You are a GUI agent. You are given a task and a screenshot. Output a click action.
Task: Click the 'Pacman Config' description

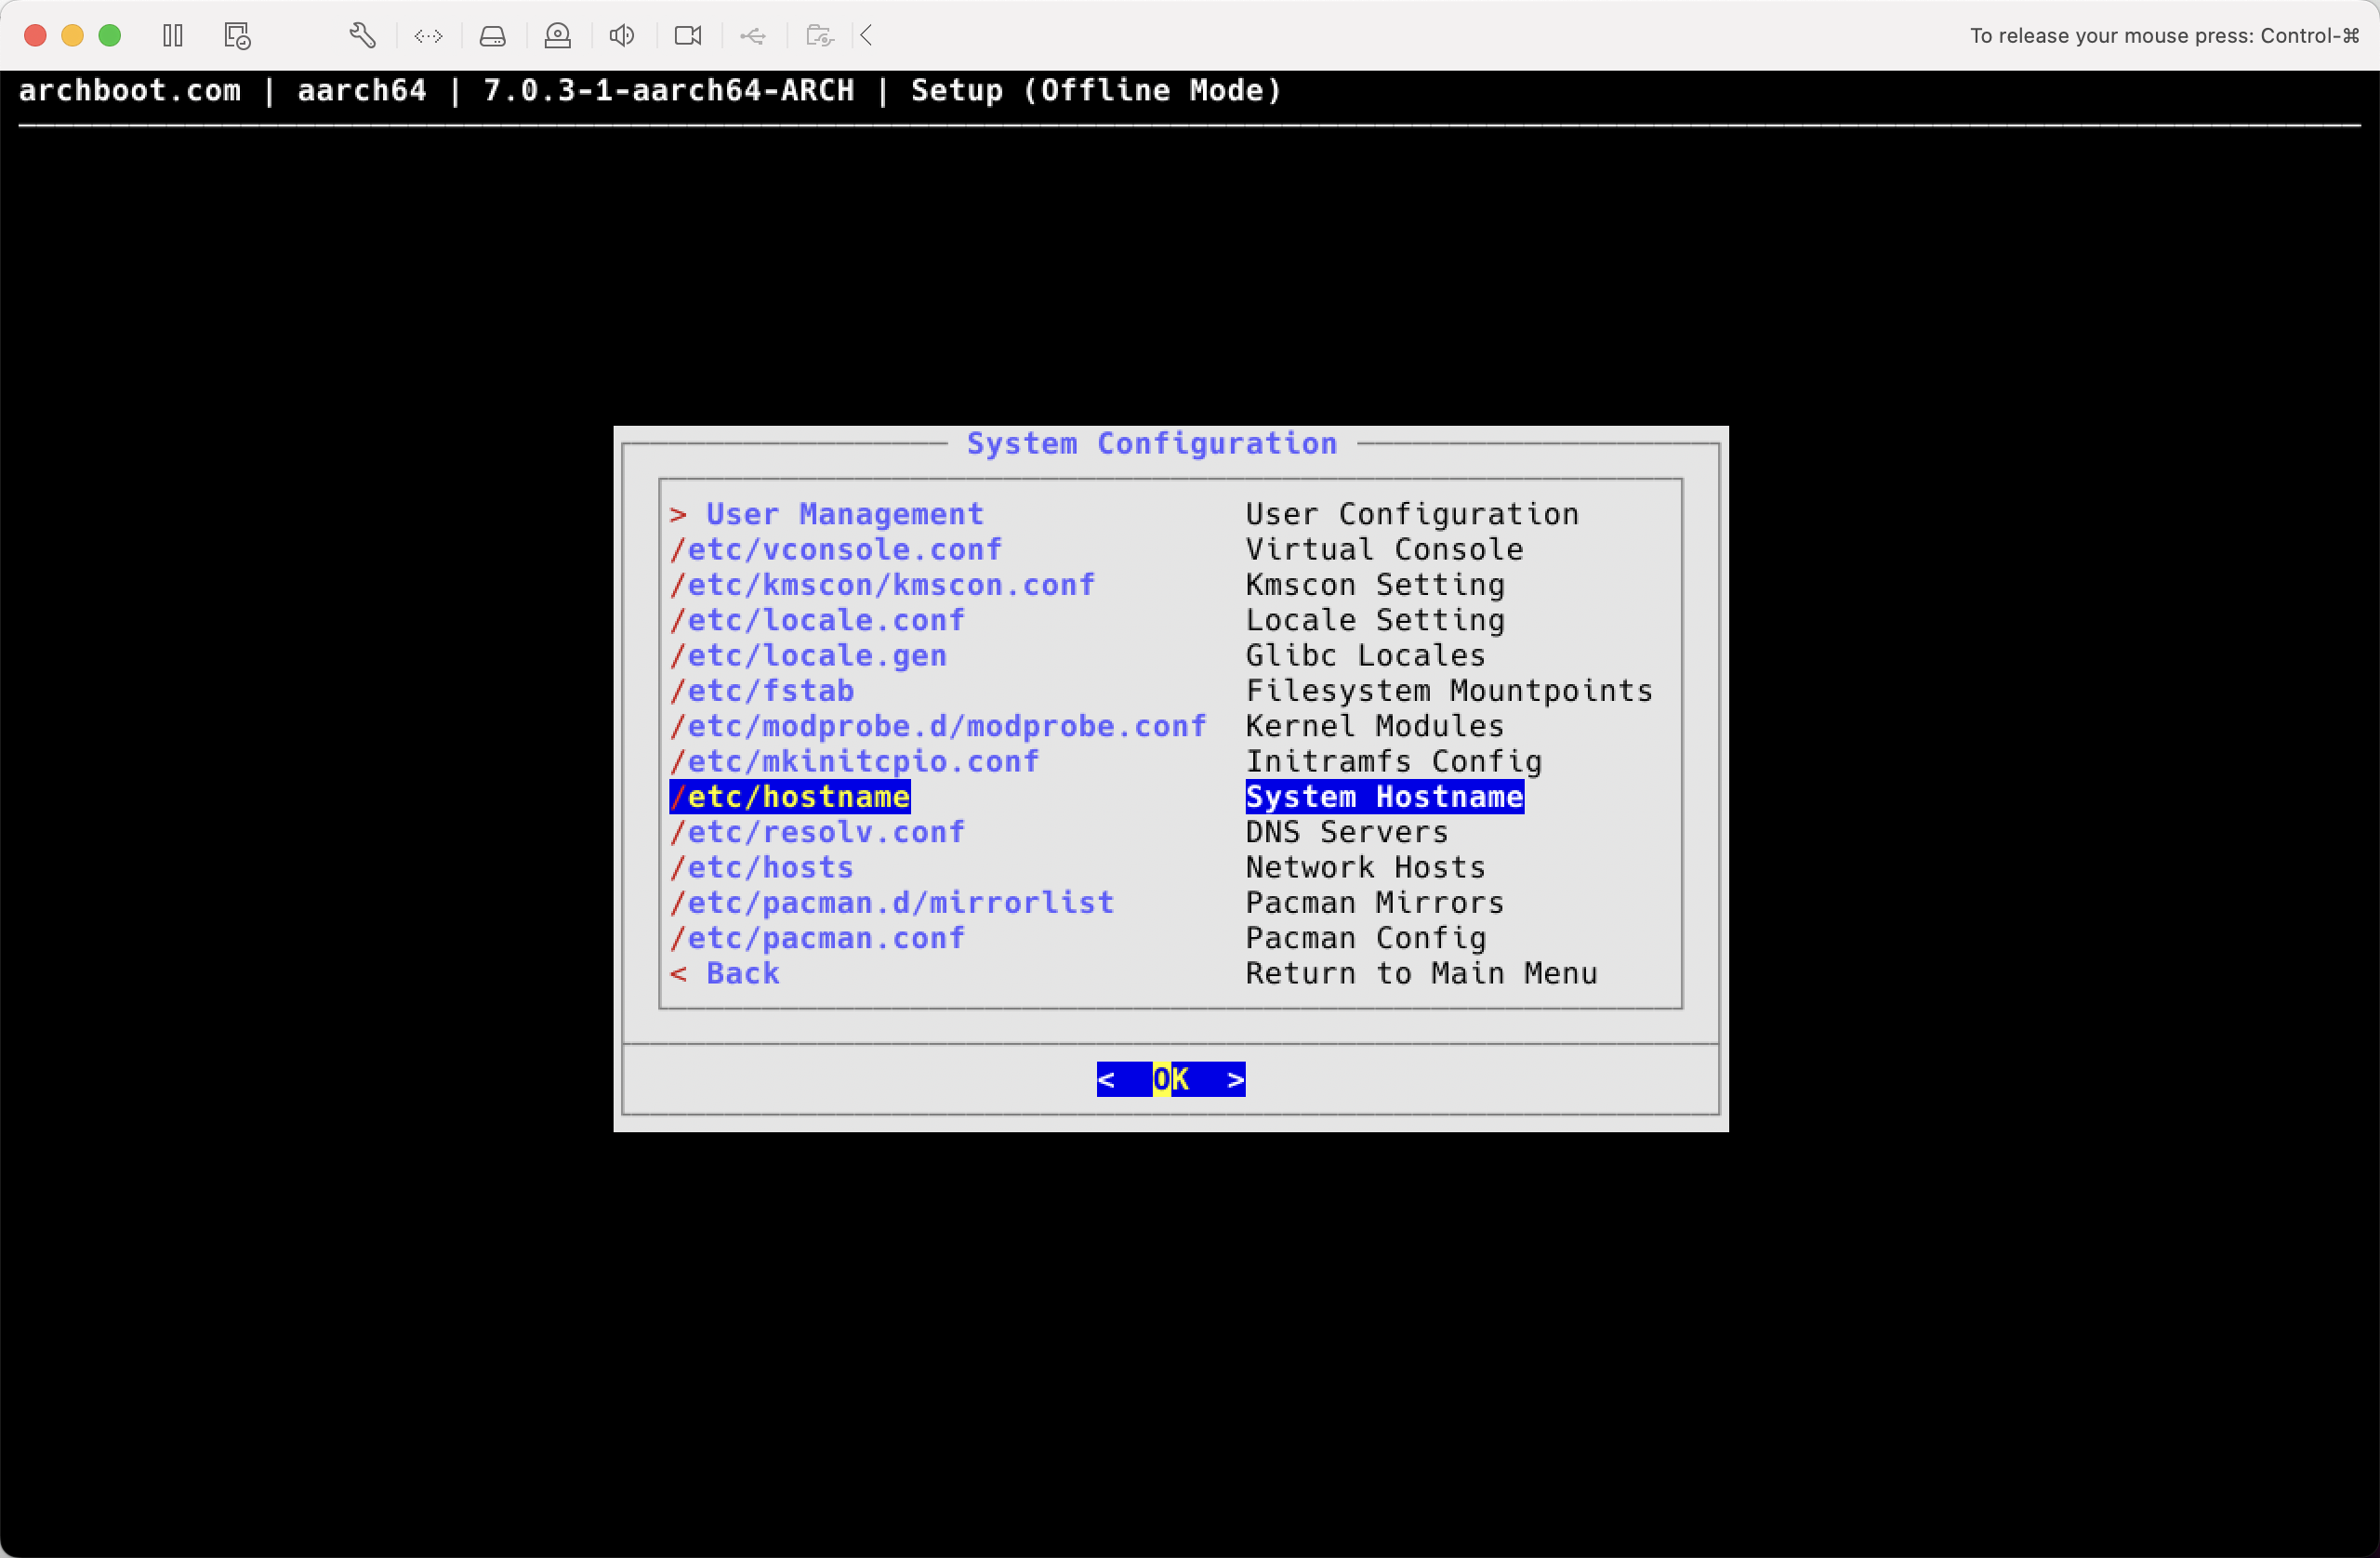(x=1366, y=938)
